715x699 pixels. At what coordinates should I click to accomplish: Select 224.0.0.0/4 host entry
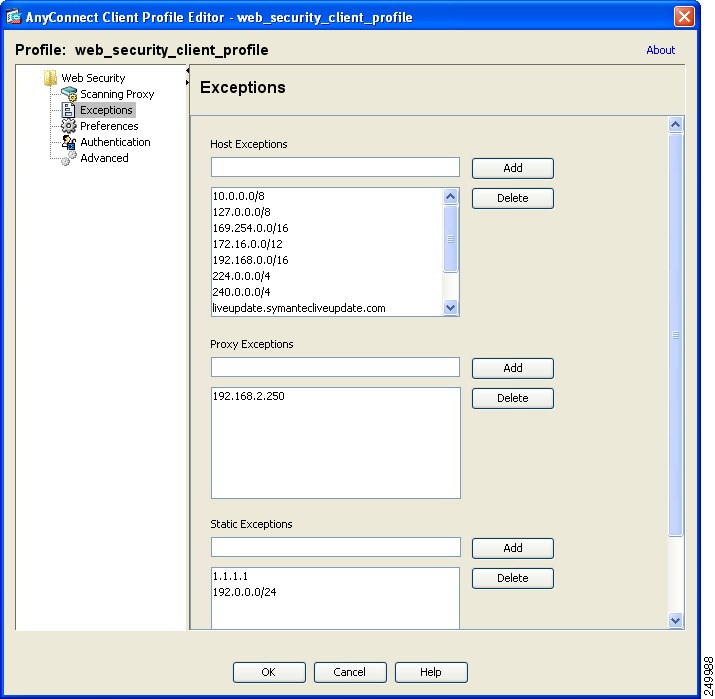point(327,276)
